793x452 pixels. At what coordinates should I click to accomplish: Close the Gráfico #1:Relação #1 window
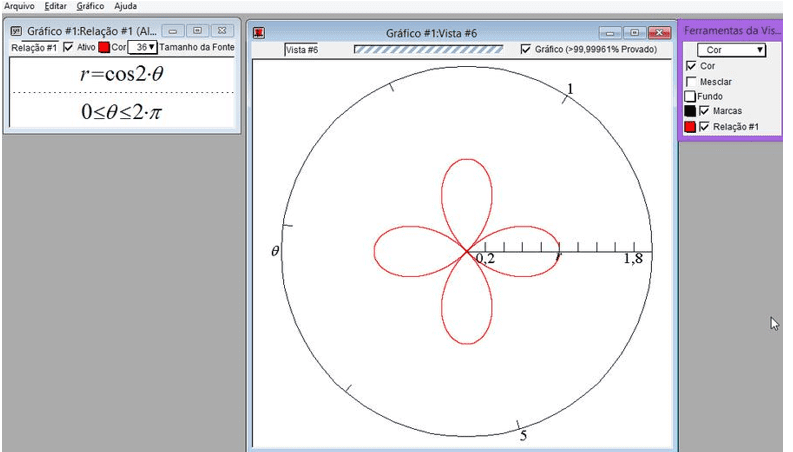point(222,31)
